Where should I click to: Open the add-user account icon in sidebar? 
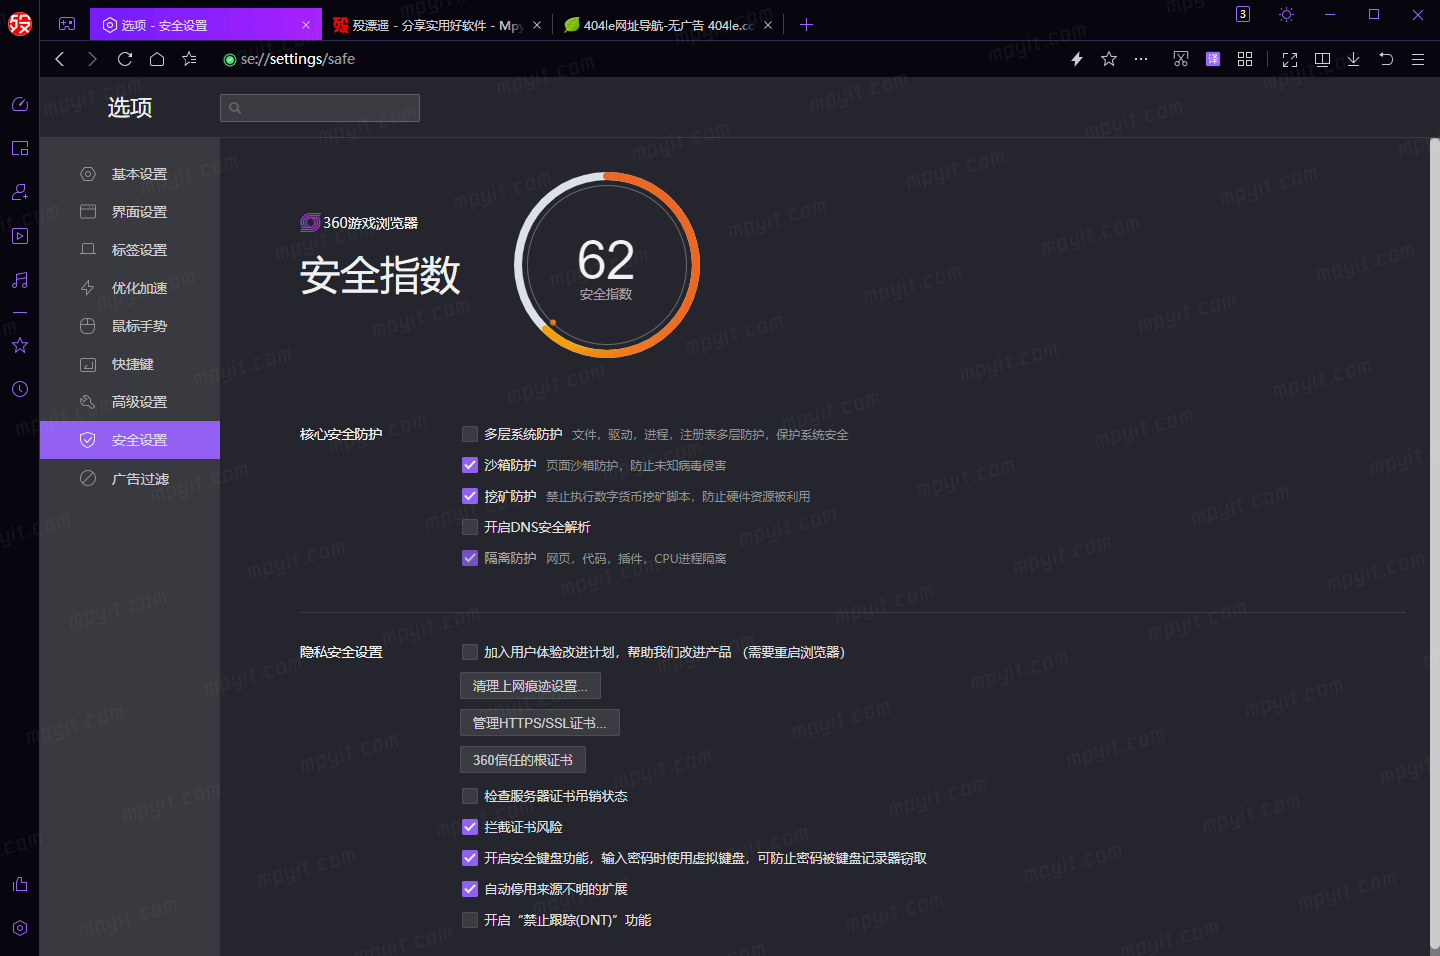[x=20, y=192]
